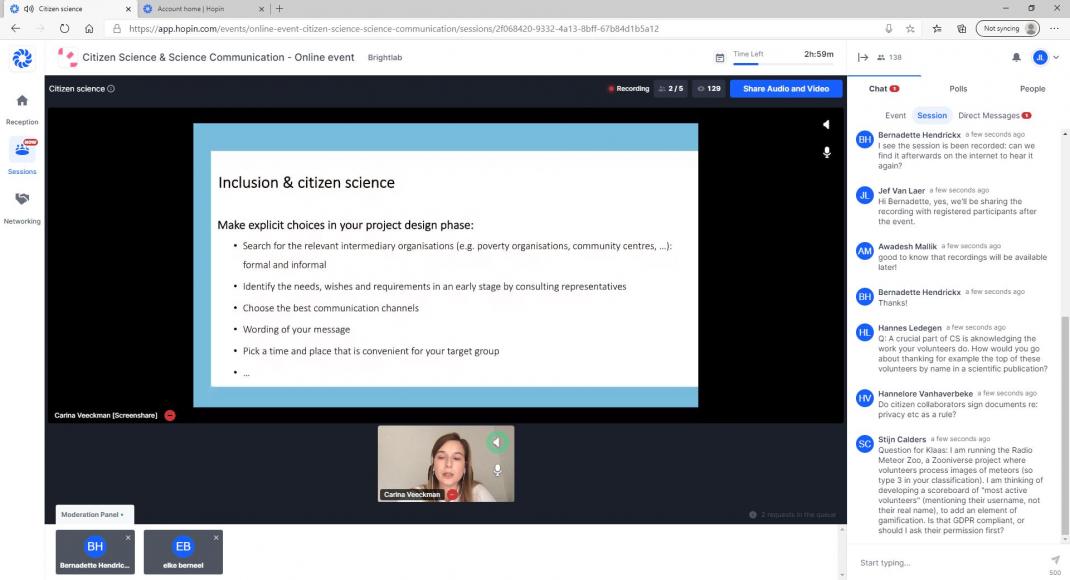1070x580 pixels.
Task: Click the Recording indicator
Action: point(628,89)
